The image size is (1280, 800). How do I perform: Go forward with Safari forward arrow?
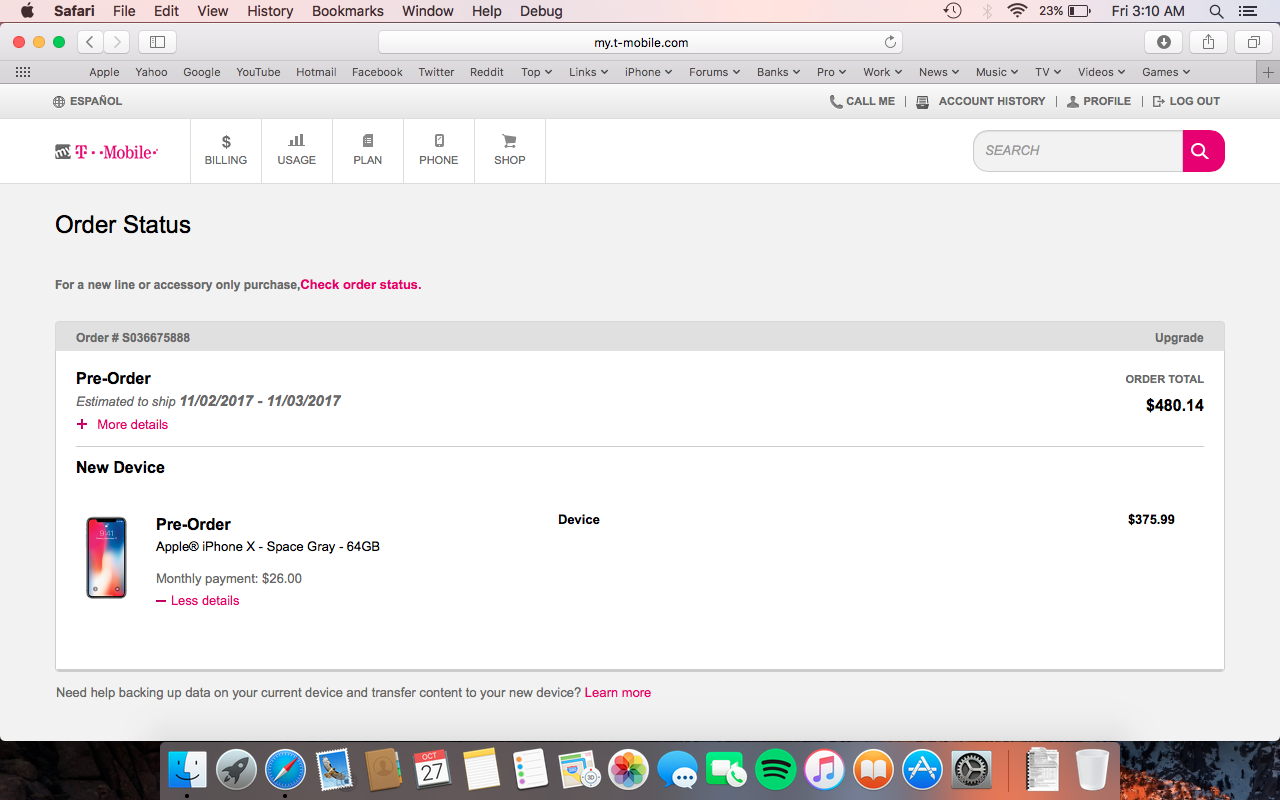pos(117,42)
